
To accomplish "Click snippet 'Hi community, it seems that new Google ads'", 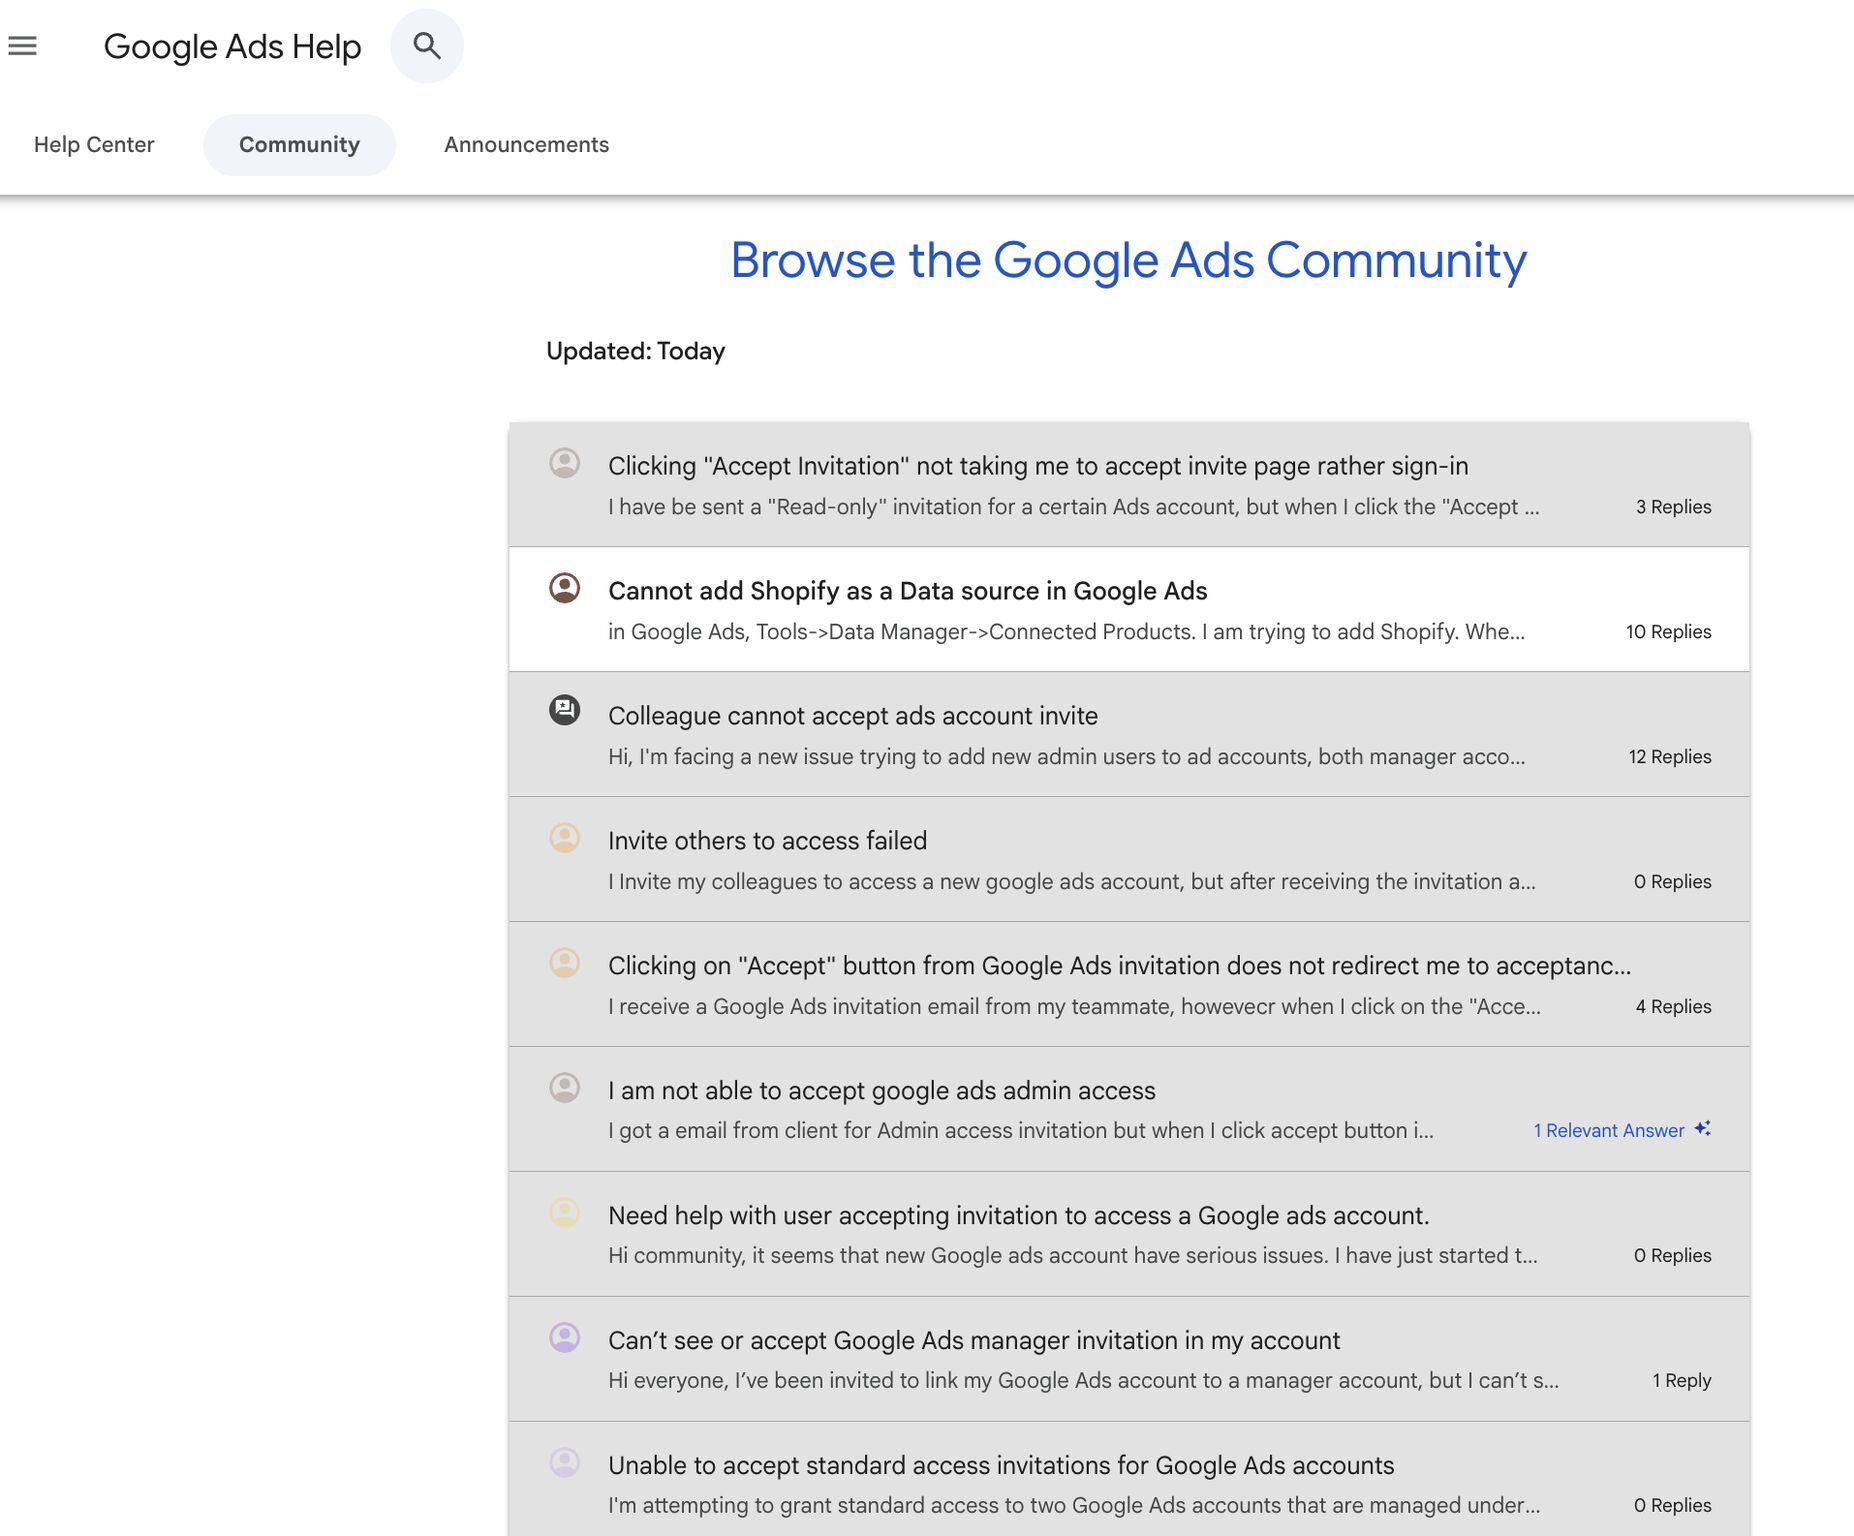I will (x=1073, y=1255).
